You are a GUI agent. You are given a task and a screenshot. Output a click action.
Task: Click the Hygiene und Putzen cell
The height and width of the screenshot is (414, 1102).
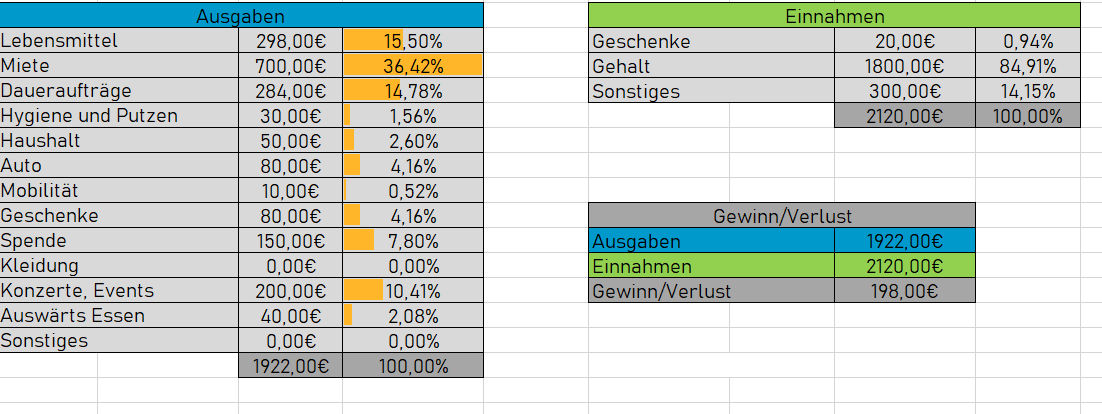[x=119, y=116]
